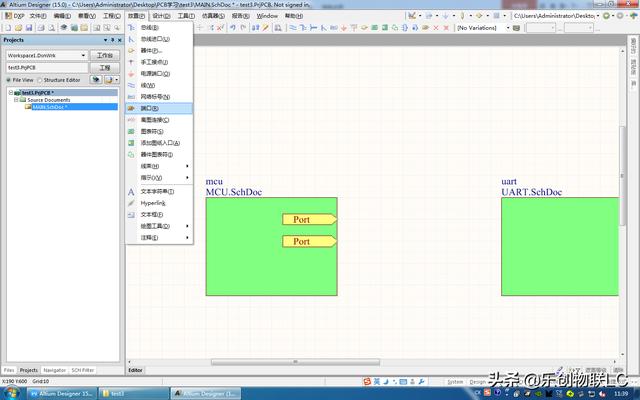Select the Place Net Label toolbar icon

point(333,28)
